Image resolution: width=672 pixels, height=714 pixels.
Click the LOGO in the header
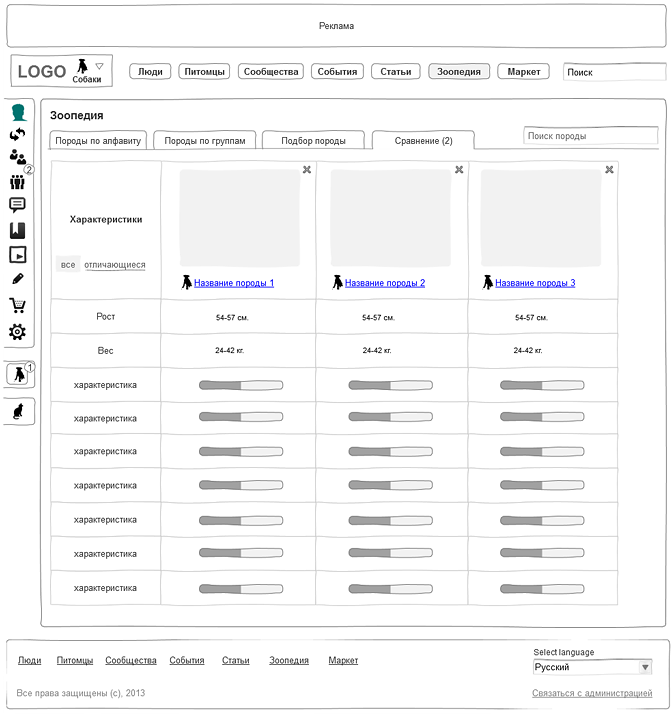[42, 71]
